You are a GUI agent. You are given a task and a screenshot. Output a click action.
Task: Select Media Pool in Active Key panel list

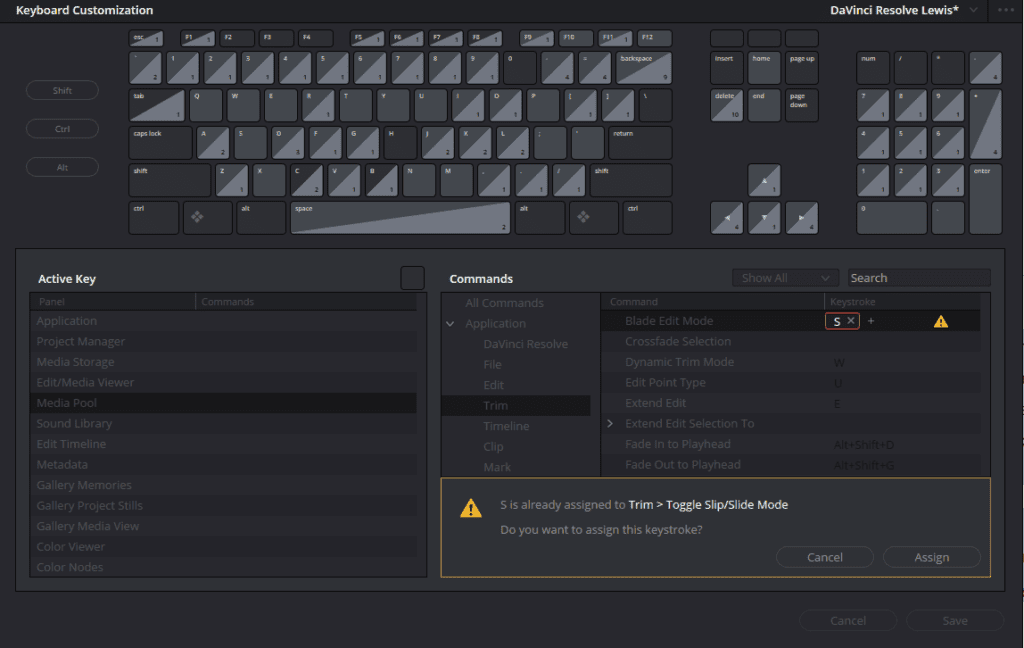(x=223, y=403)
